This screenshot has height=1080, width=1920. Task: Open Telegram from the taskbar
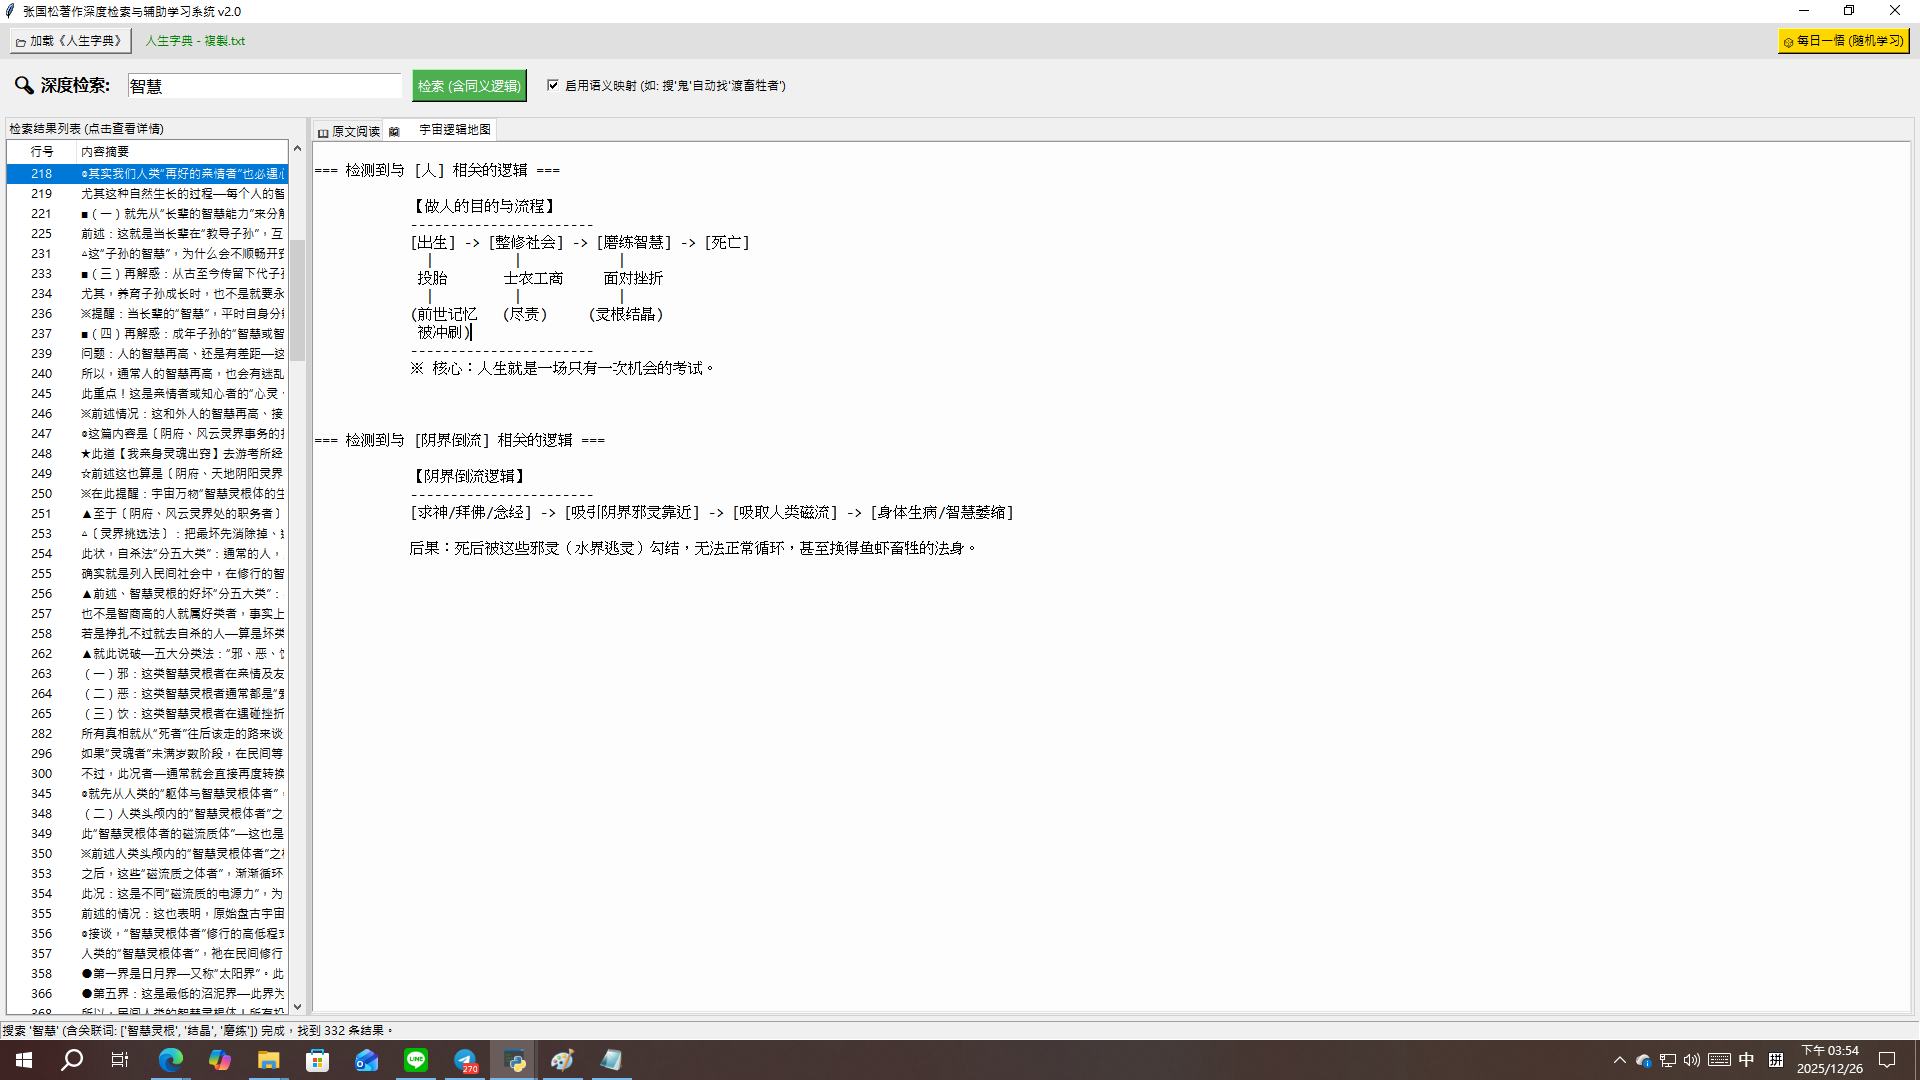point(466,1060)
